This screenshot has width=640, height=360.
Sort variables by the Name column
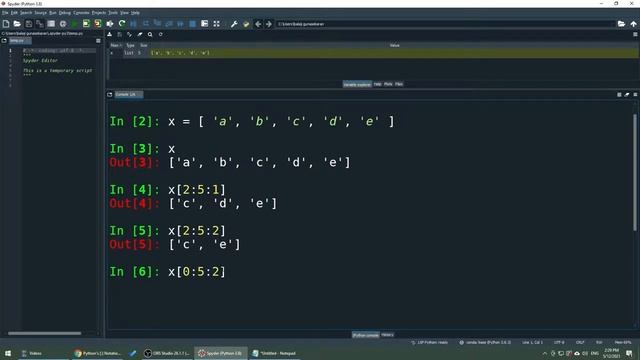pyautogui.click(x=116, y=46)
